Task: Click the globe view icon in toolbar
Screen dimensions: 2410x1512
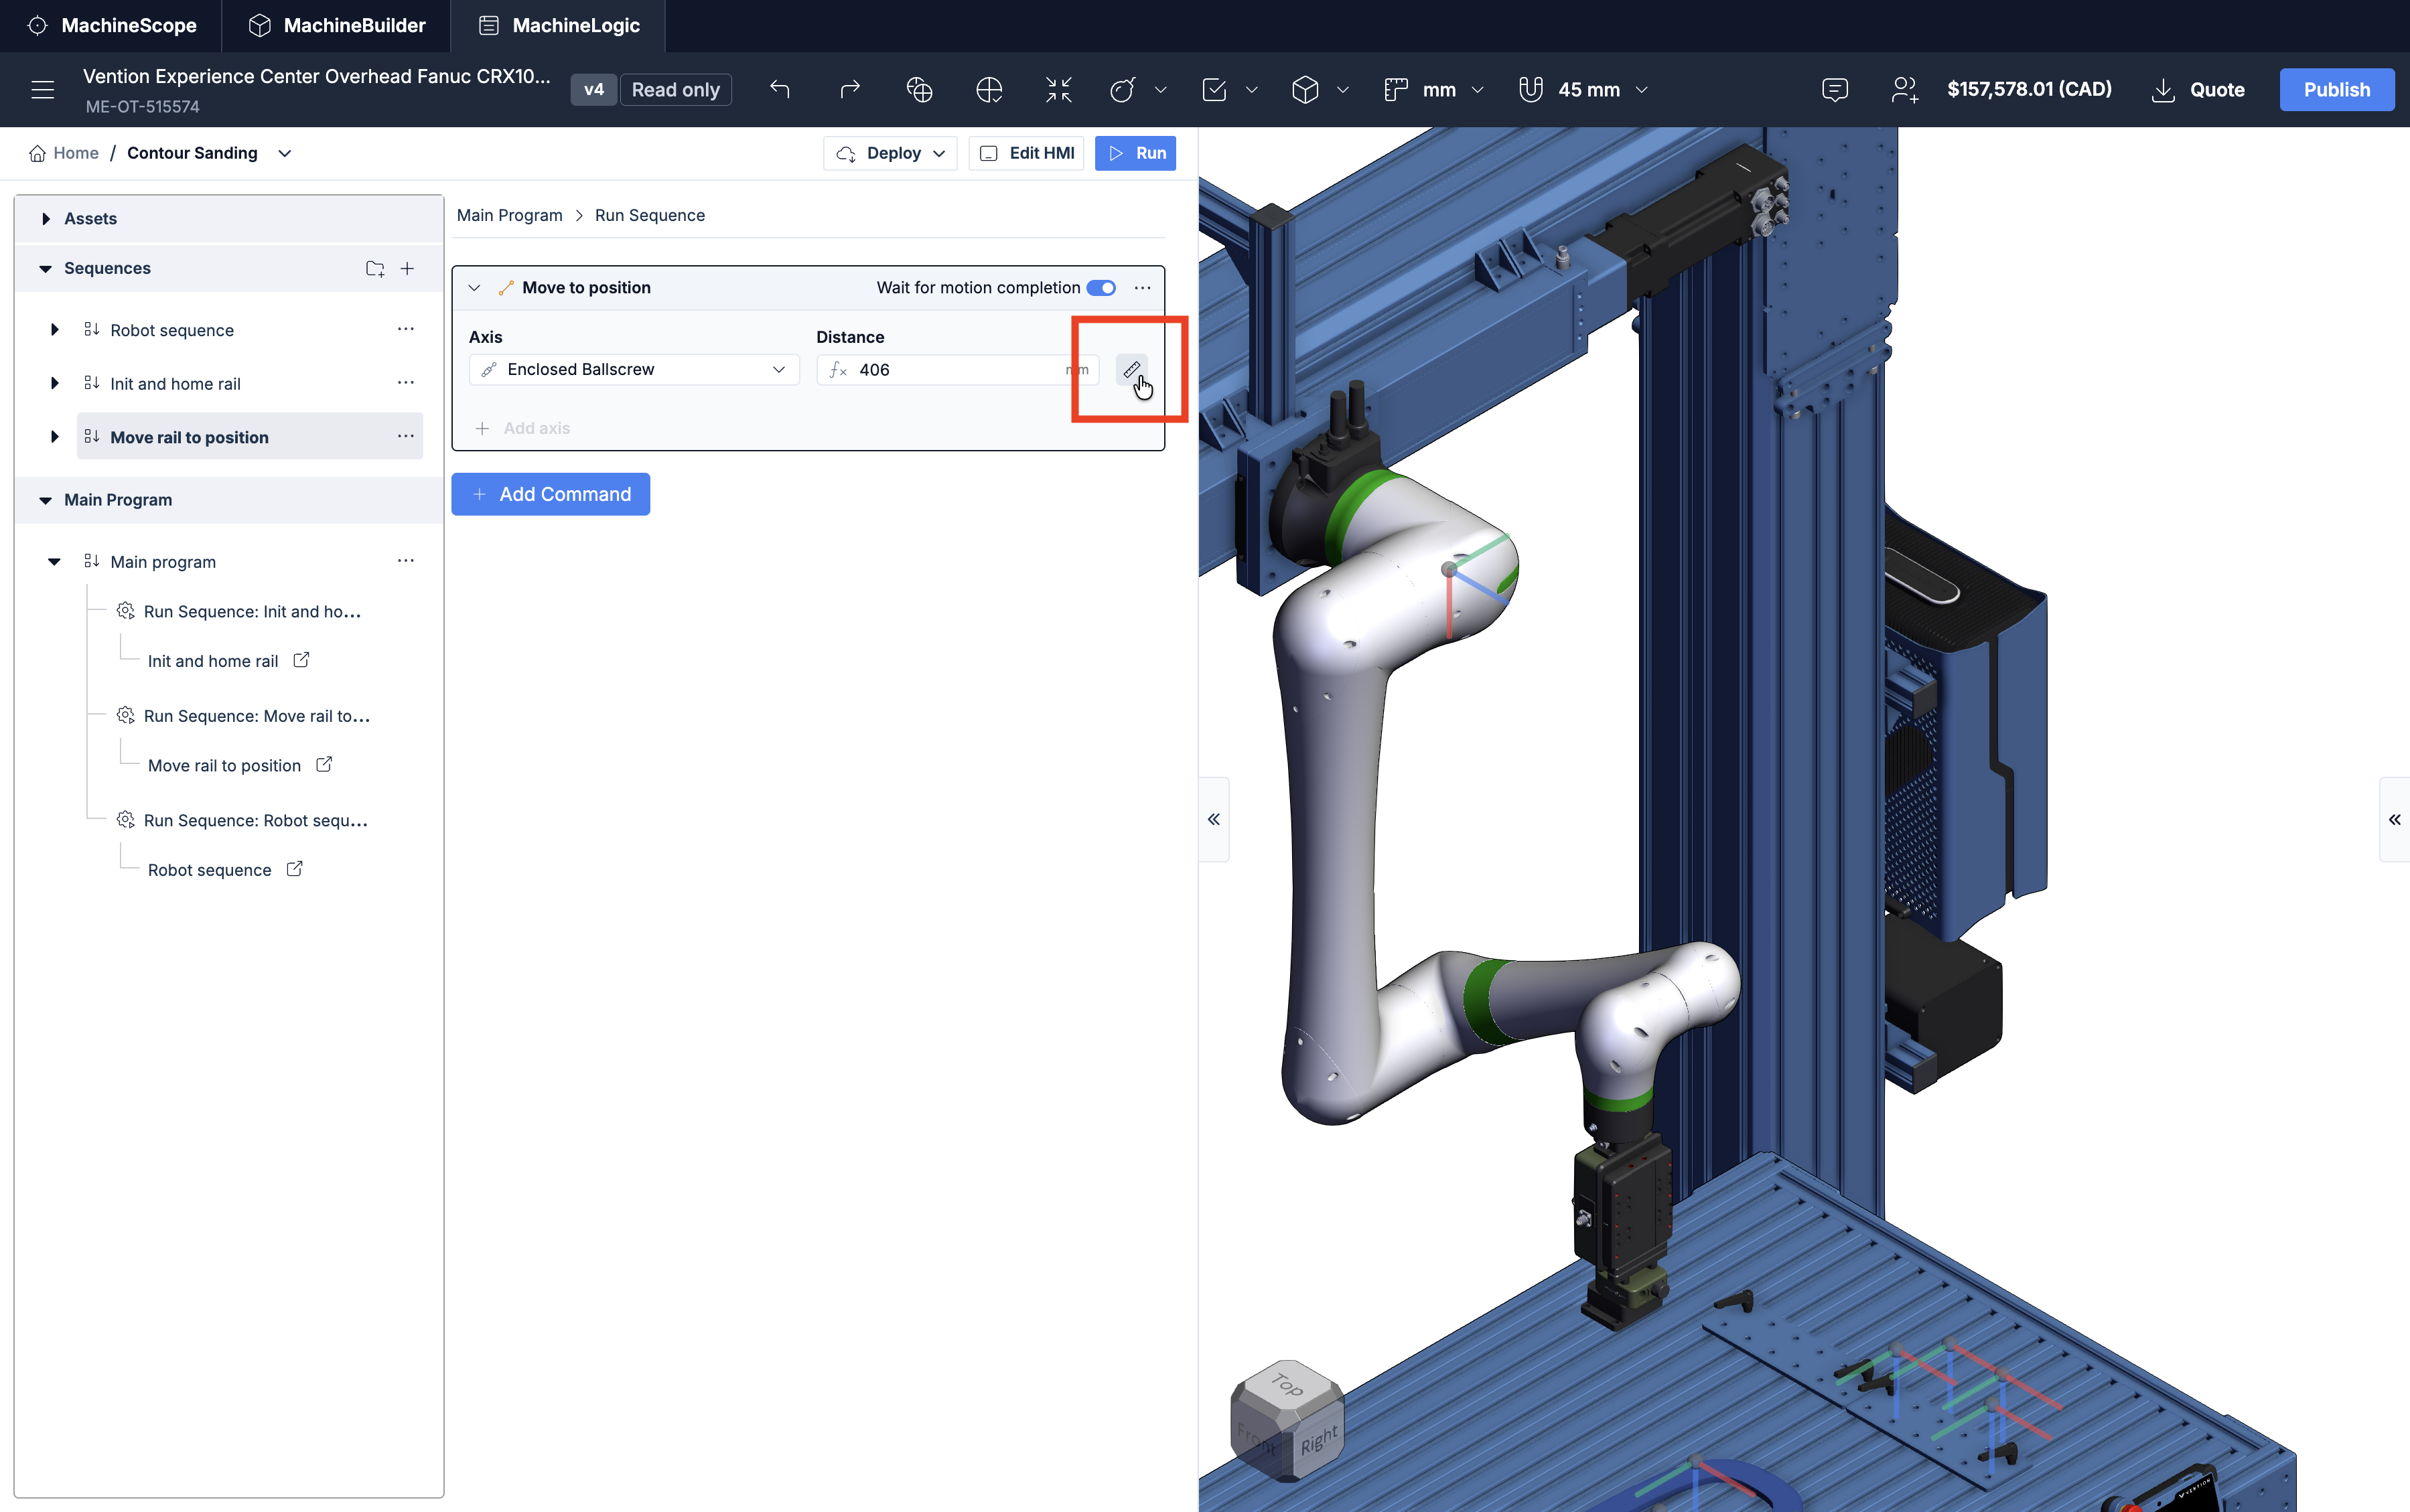Action: (x=919, y=90)
